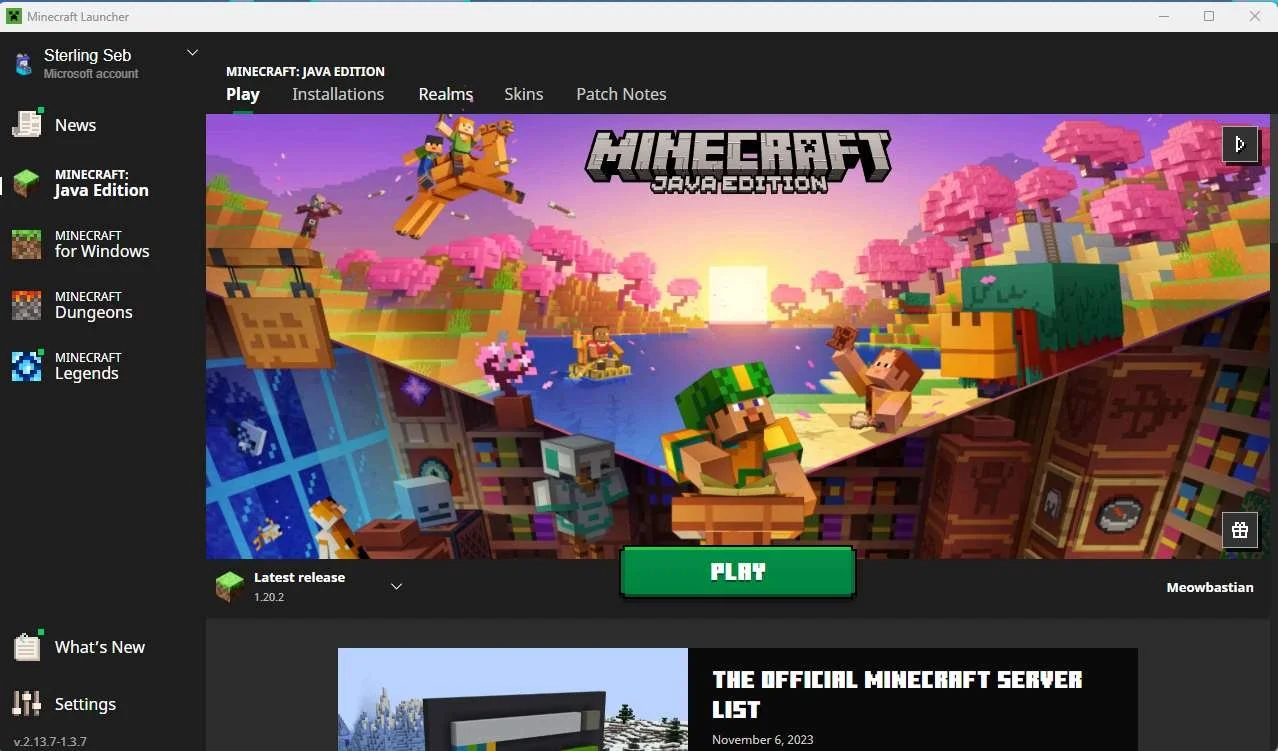1278x751 pixels.
Task: Open the What's New clipboard icon
Action: click(x=27, y=646)
